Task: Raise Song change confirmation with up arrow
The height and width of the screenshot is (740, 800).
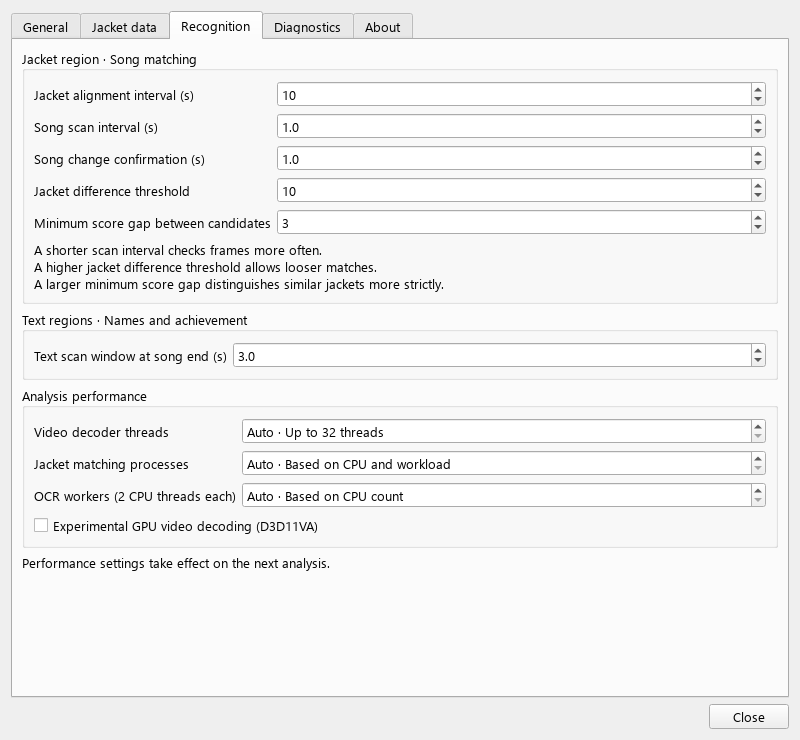Action: click(758, 154)
